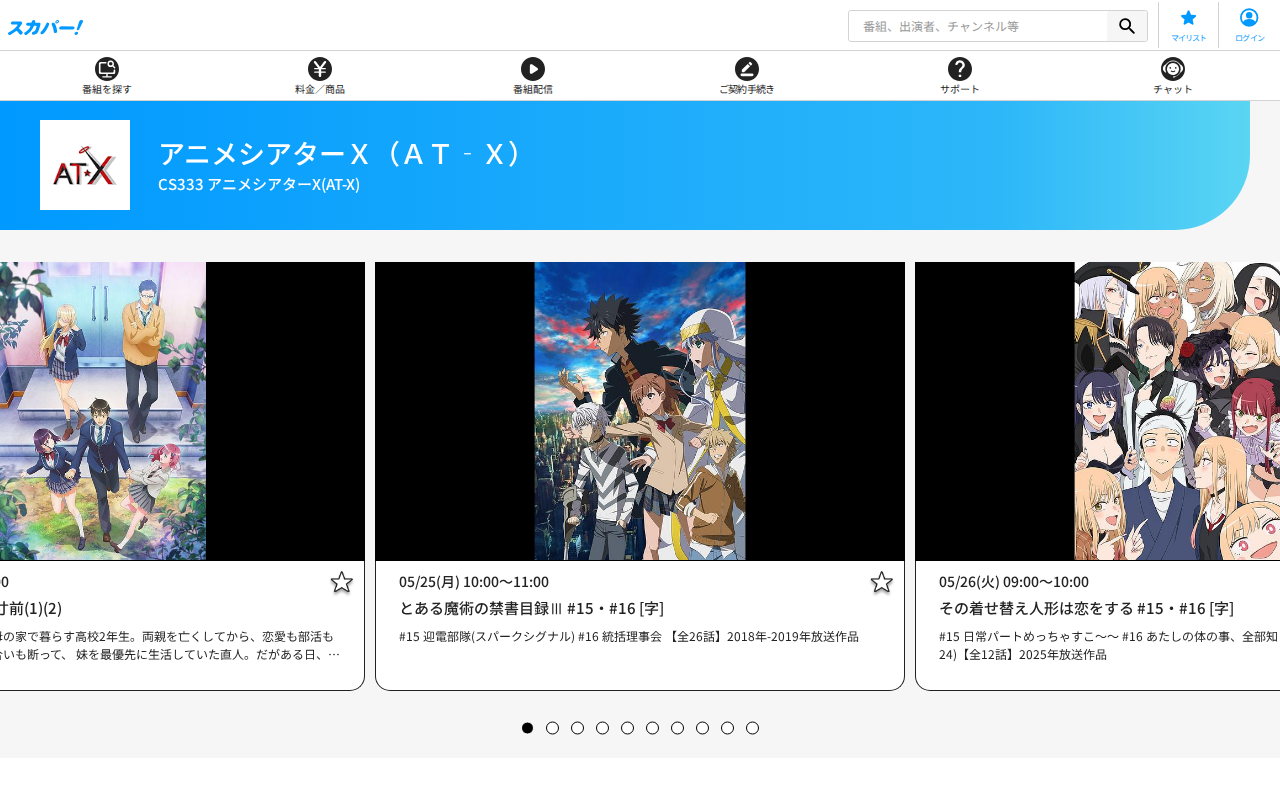This screenshot has height=800, width=1280.
Task: Click description starting #15 日常パートめっちゃすこ
Action: point(1109,645)
